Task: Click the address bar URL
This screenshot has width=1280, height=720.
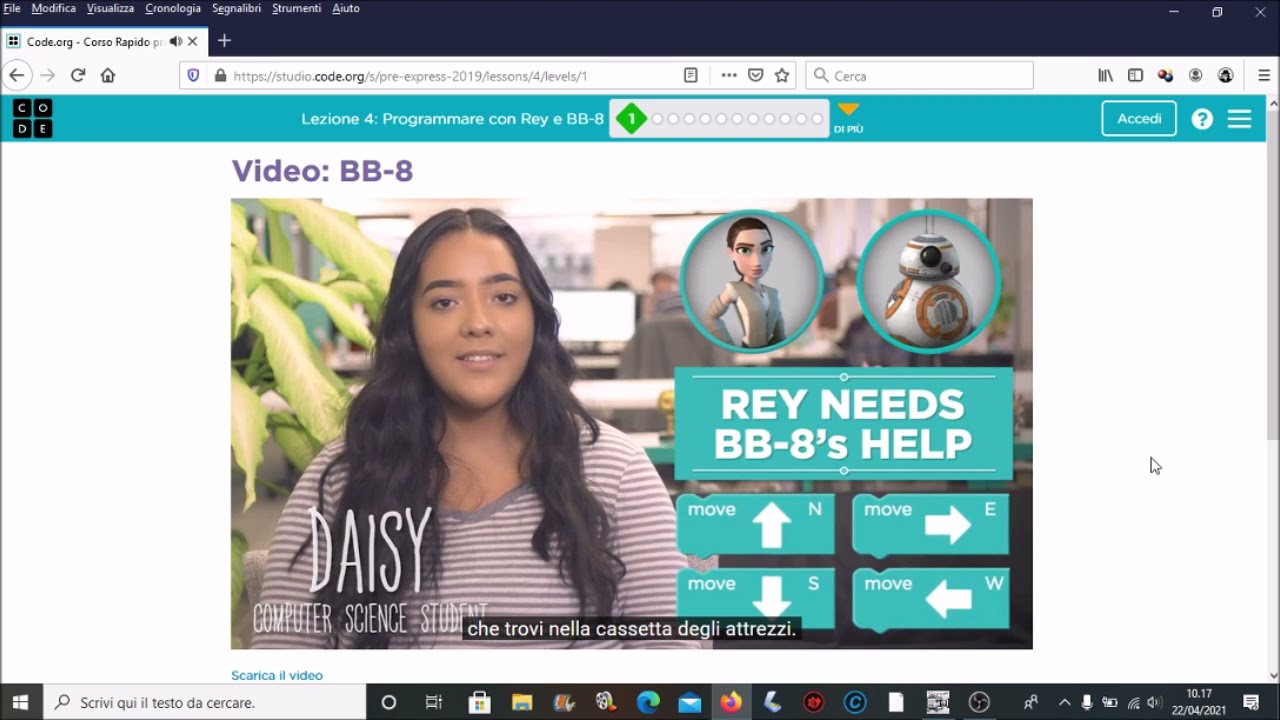Action: pos(410,76)
